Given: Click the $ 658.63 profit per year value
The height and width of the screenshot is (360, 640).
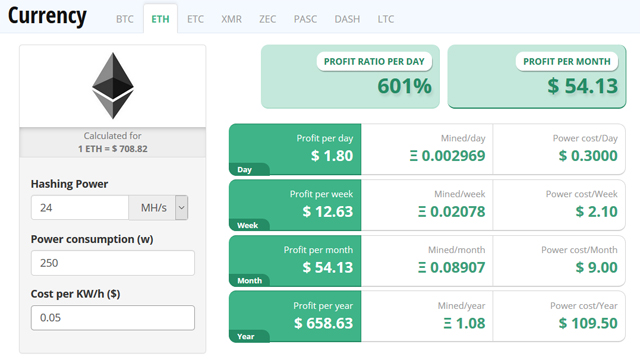Looking at the screenshot, I should [323, 324].
